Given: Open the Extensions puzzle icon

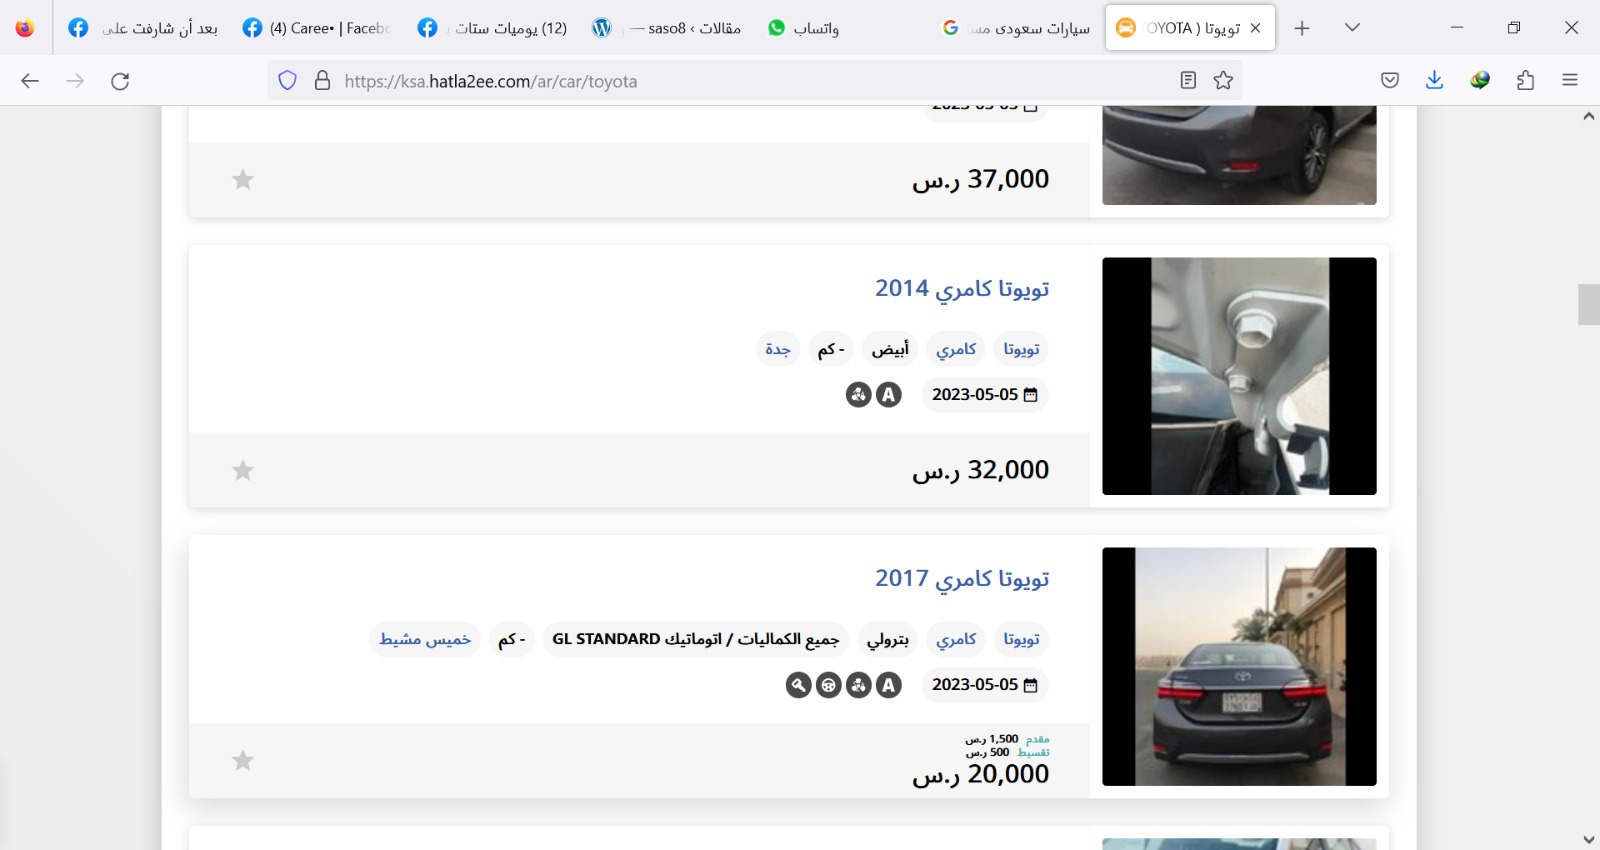Looking at the screenshot, I should tap(1525, 81).
